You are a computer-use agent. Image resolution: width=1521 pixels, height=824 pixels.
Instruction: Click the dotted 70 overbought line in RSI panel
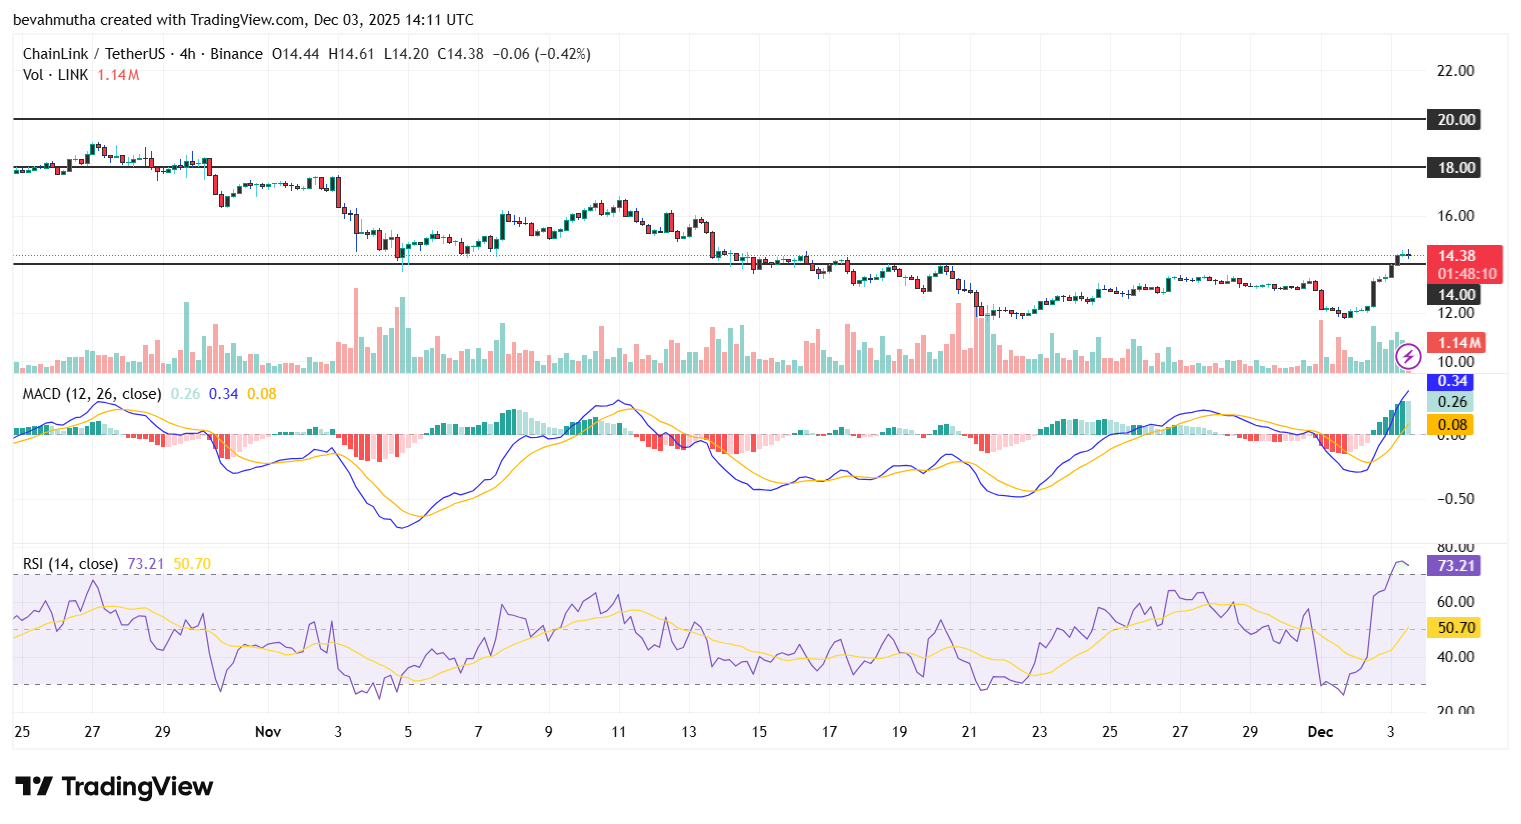click(x=700, y=575)
